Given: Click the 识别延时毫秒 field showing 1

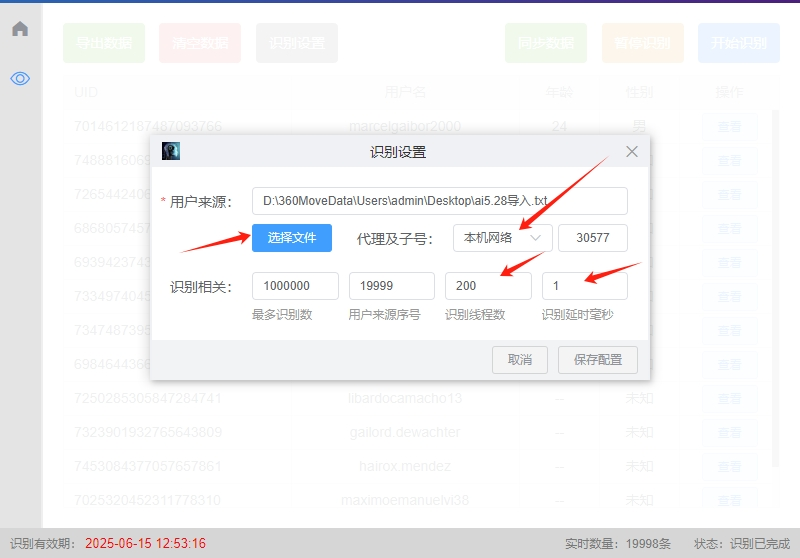Looking at the screenshot, I should (585, 286).
